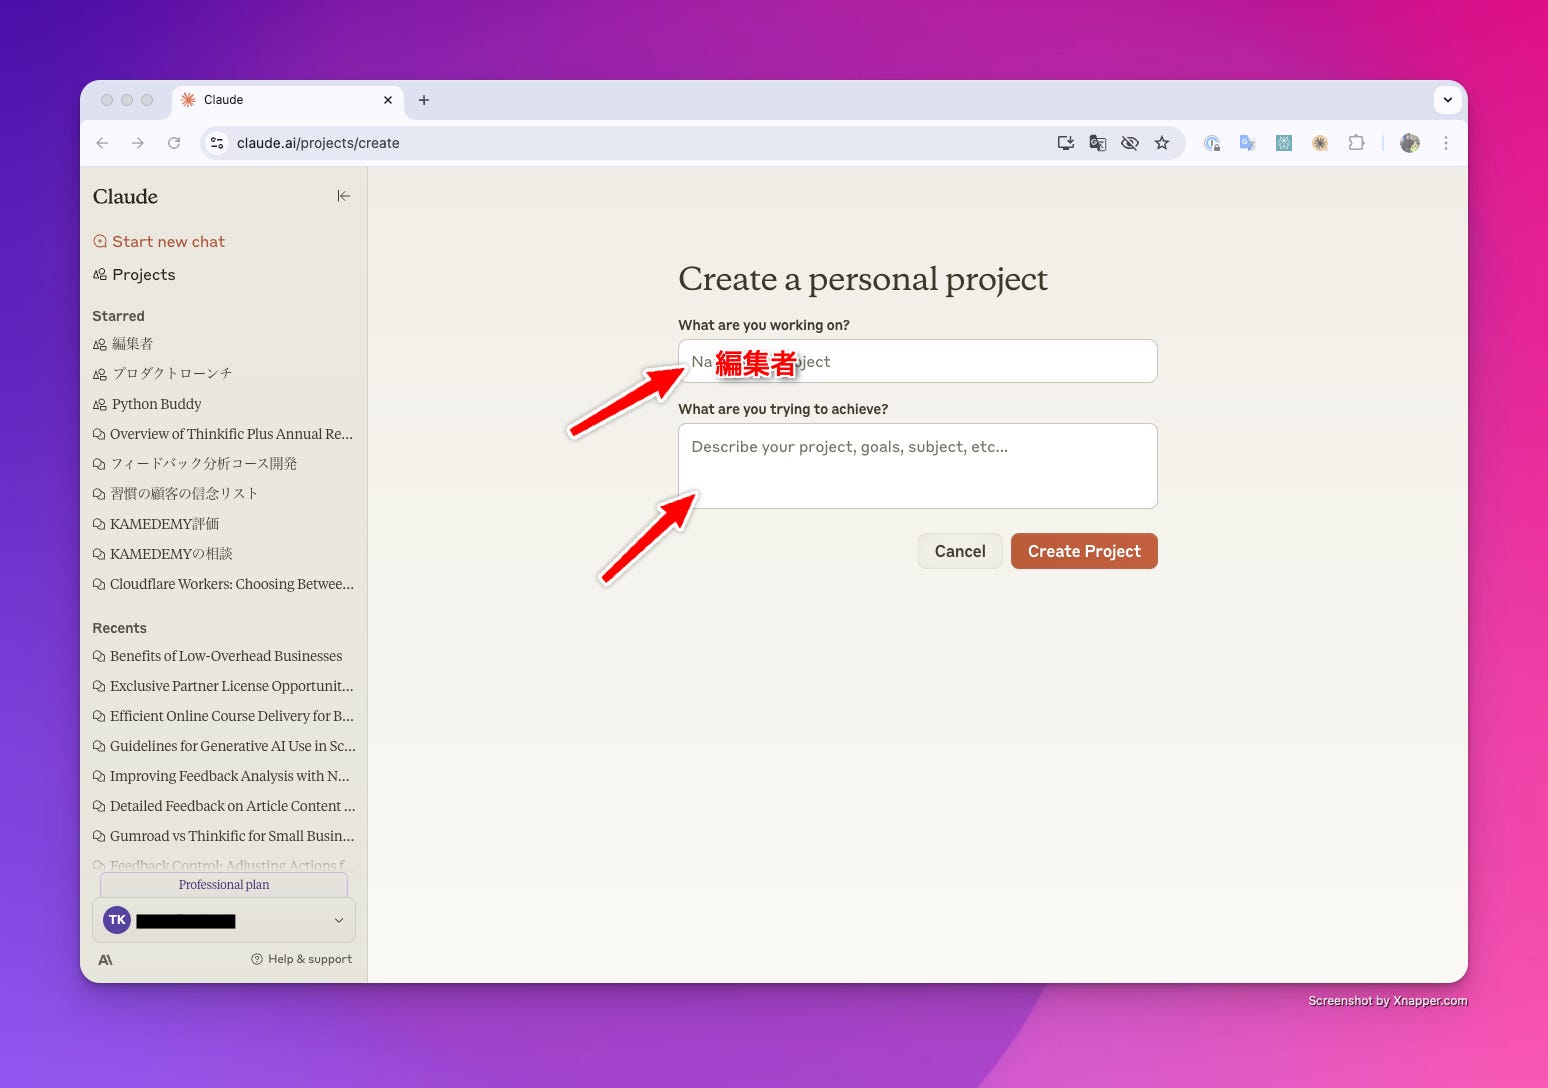Click the Professional plan badge

(x=224, y=885)
